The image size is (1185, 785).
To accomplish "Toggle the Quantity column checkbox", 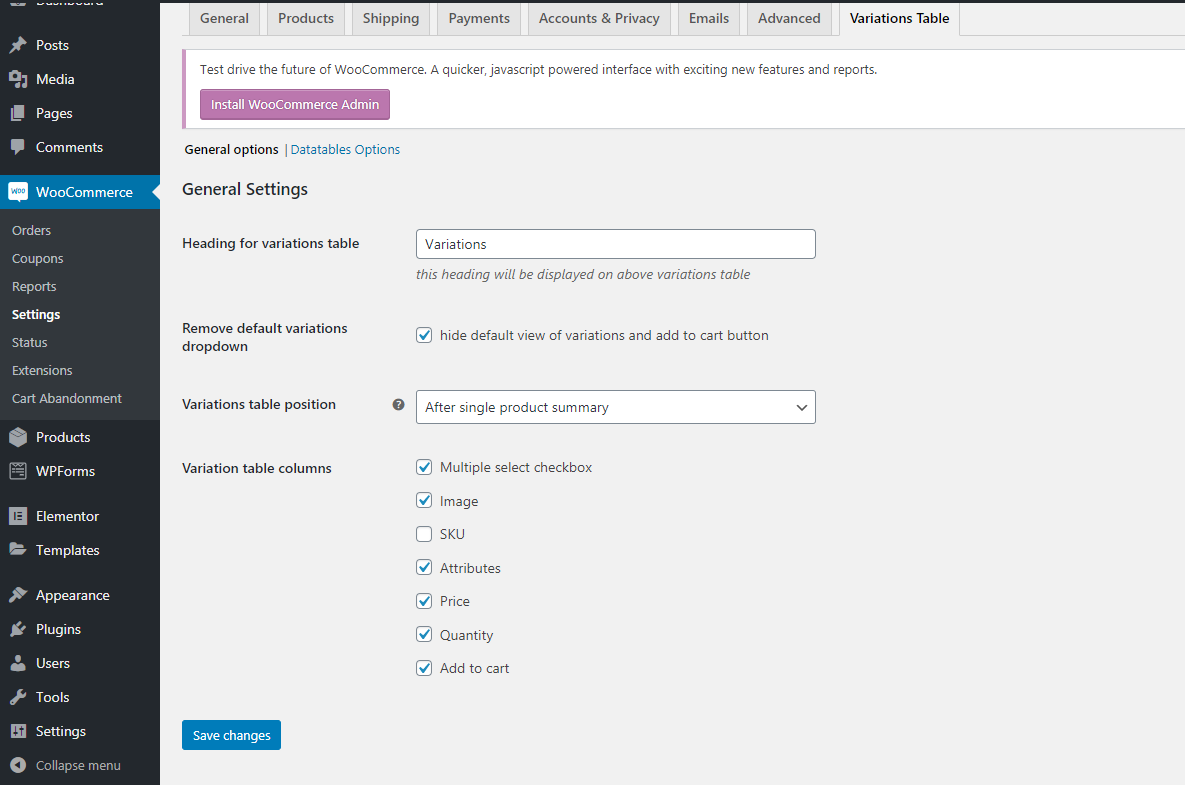I will [x=424, y=635].
